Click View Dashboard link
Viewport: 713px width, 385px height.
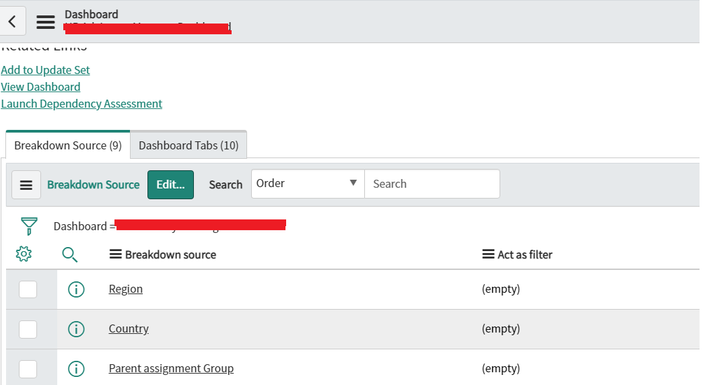[40, 87]
